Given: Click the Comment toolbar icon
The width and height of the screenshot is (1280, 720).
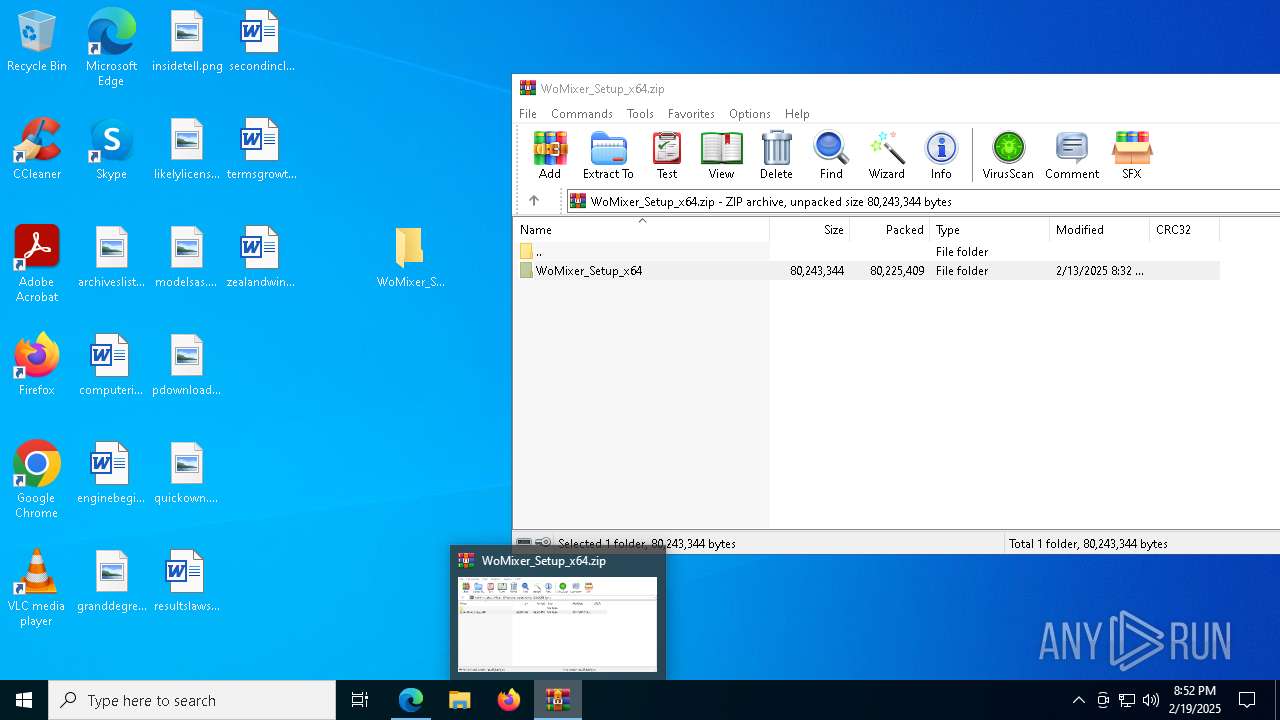Looking at the screenshot, I should click(1072, 155).
